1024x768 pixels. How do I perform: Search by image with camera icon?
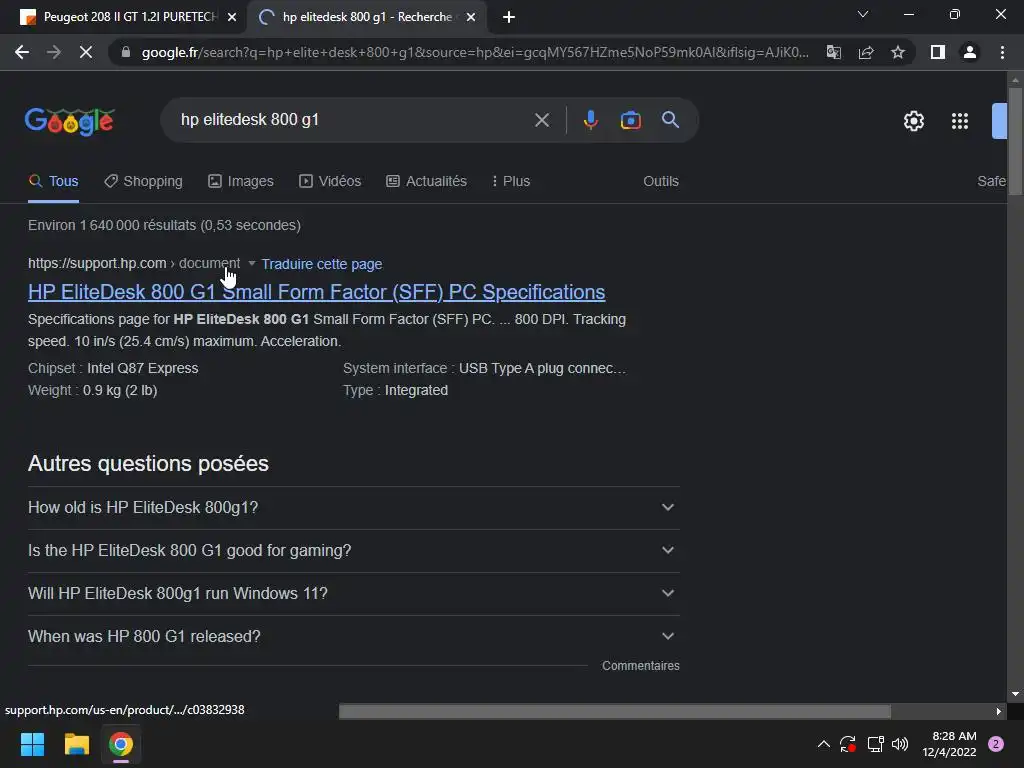pos(630,120)
